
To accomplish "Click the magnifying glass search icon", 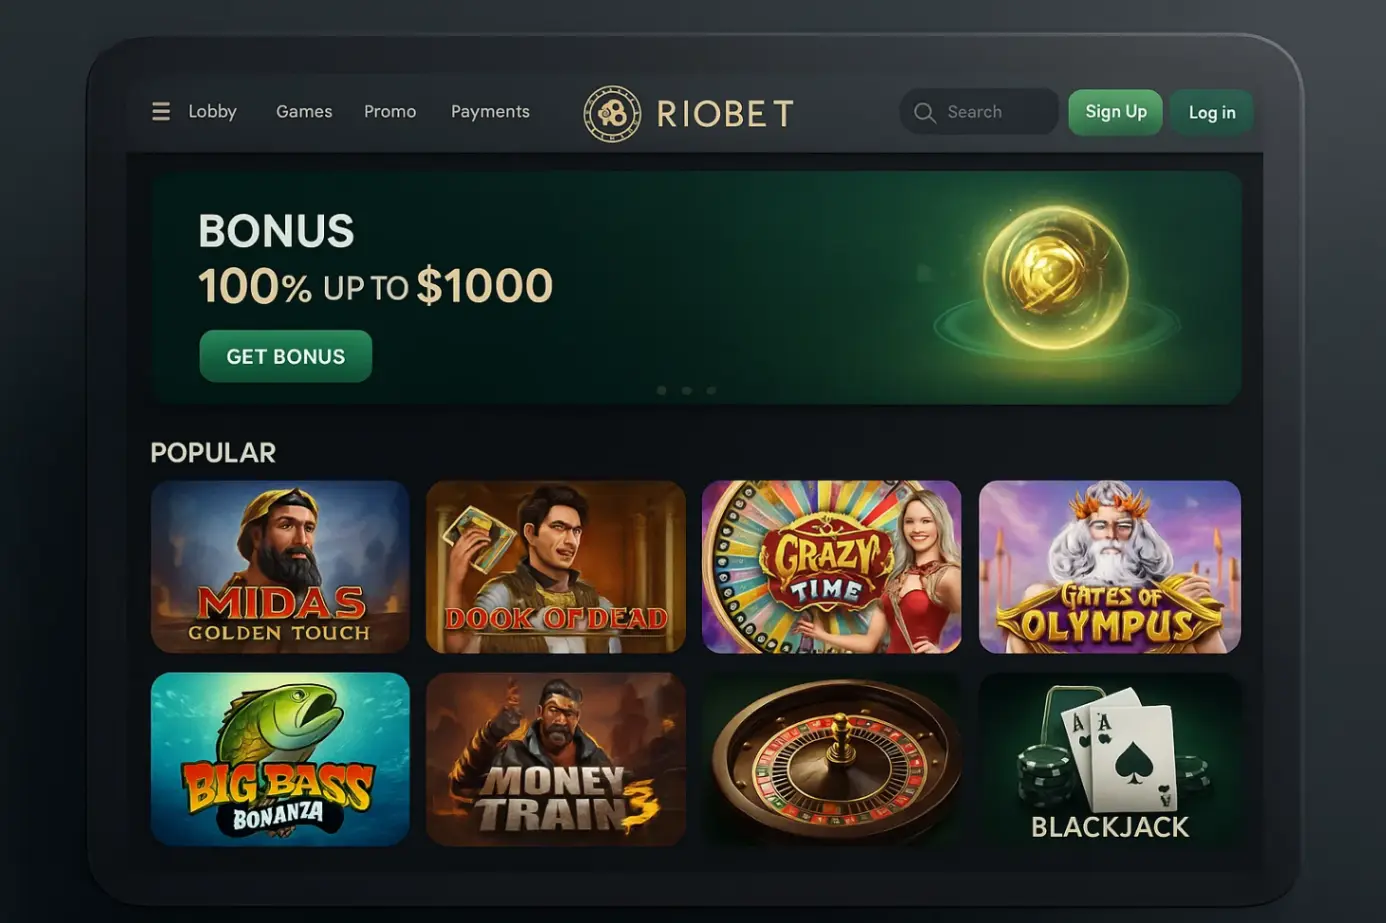I will coord(925,112).
